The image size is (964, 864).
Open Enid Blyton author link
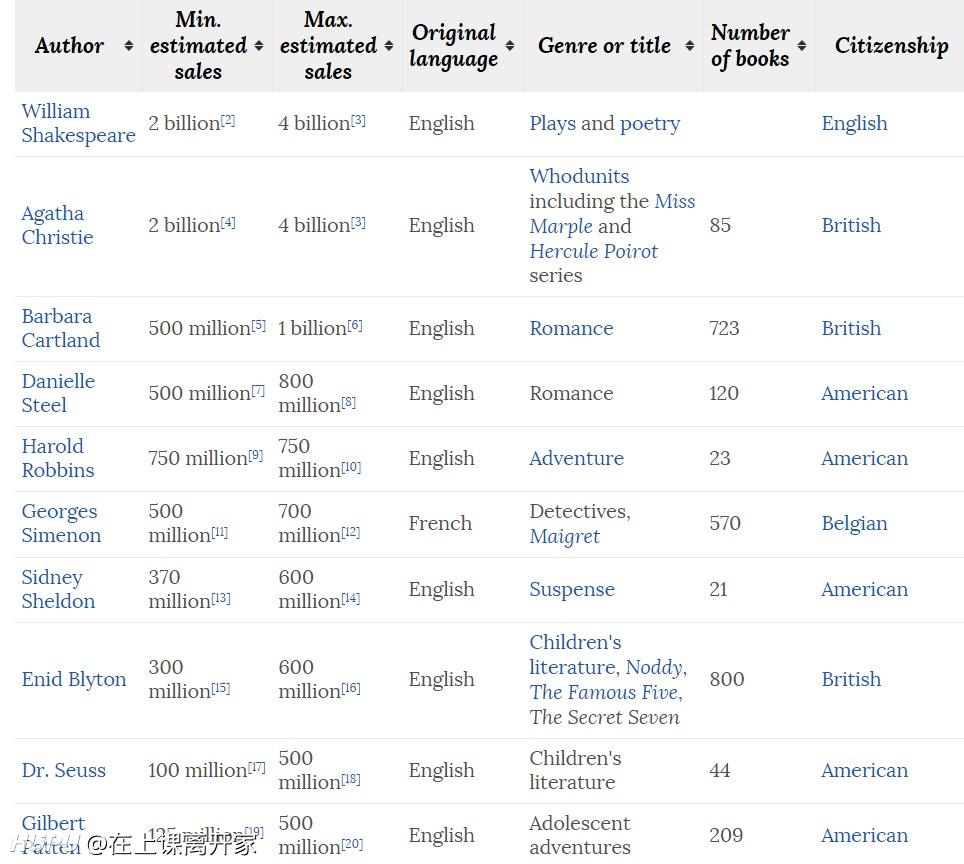(74, 679)
